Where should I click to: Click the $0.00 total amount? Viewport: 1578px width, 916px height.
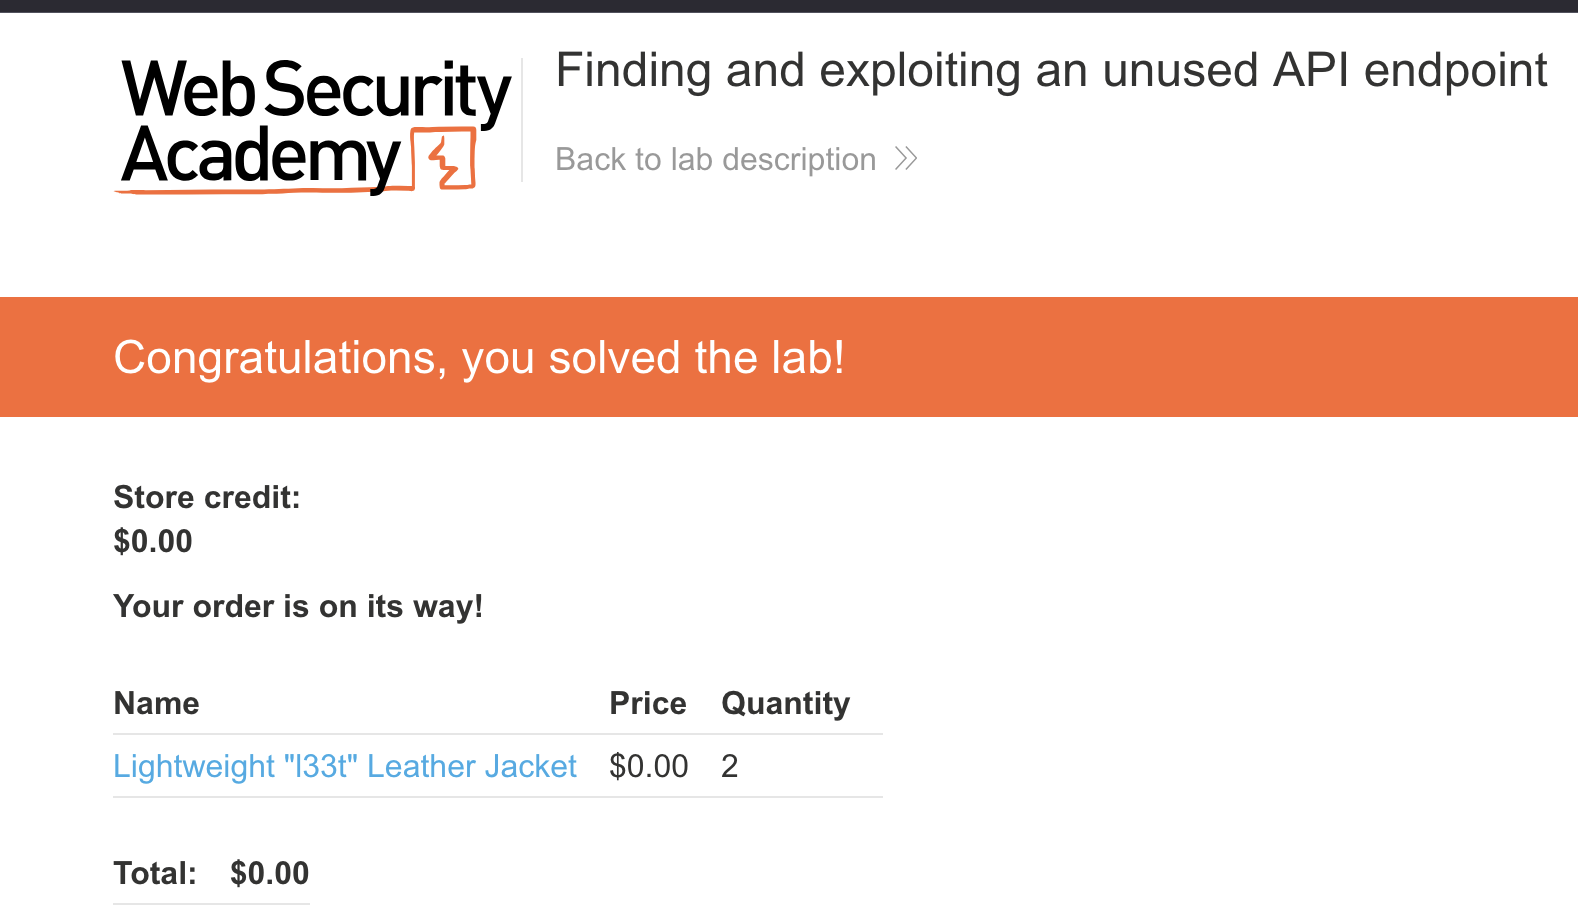point(270,873)
